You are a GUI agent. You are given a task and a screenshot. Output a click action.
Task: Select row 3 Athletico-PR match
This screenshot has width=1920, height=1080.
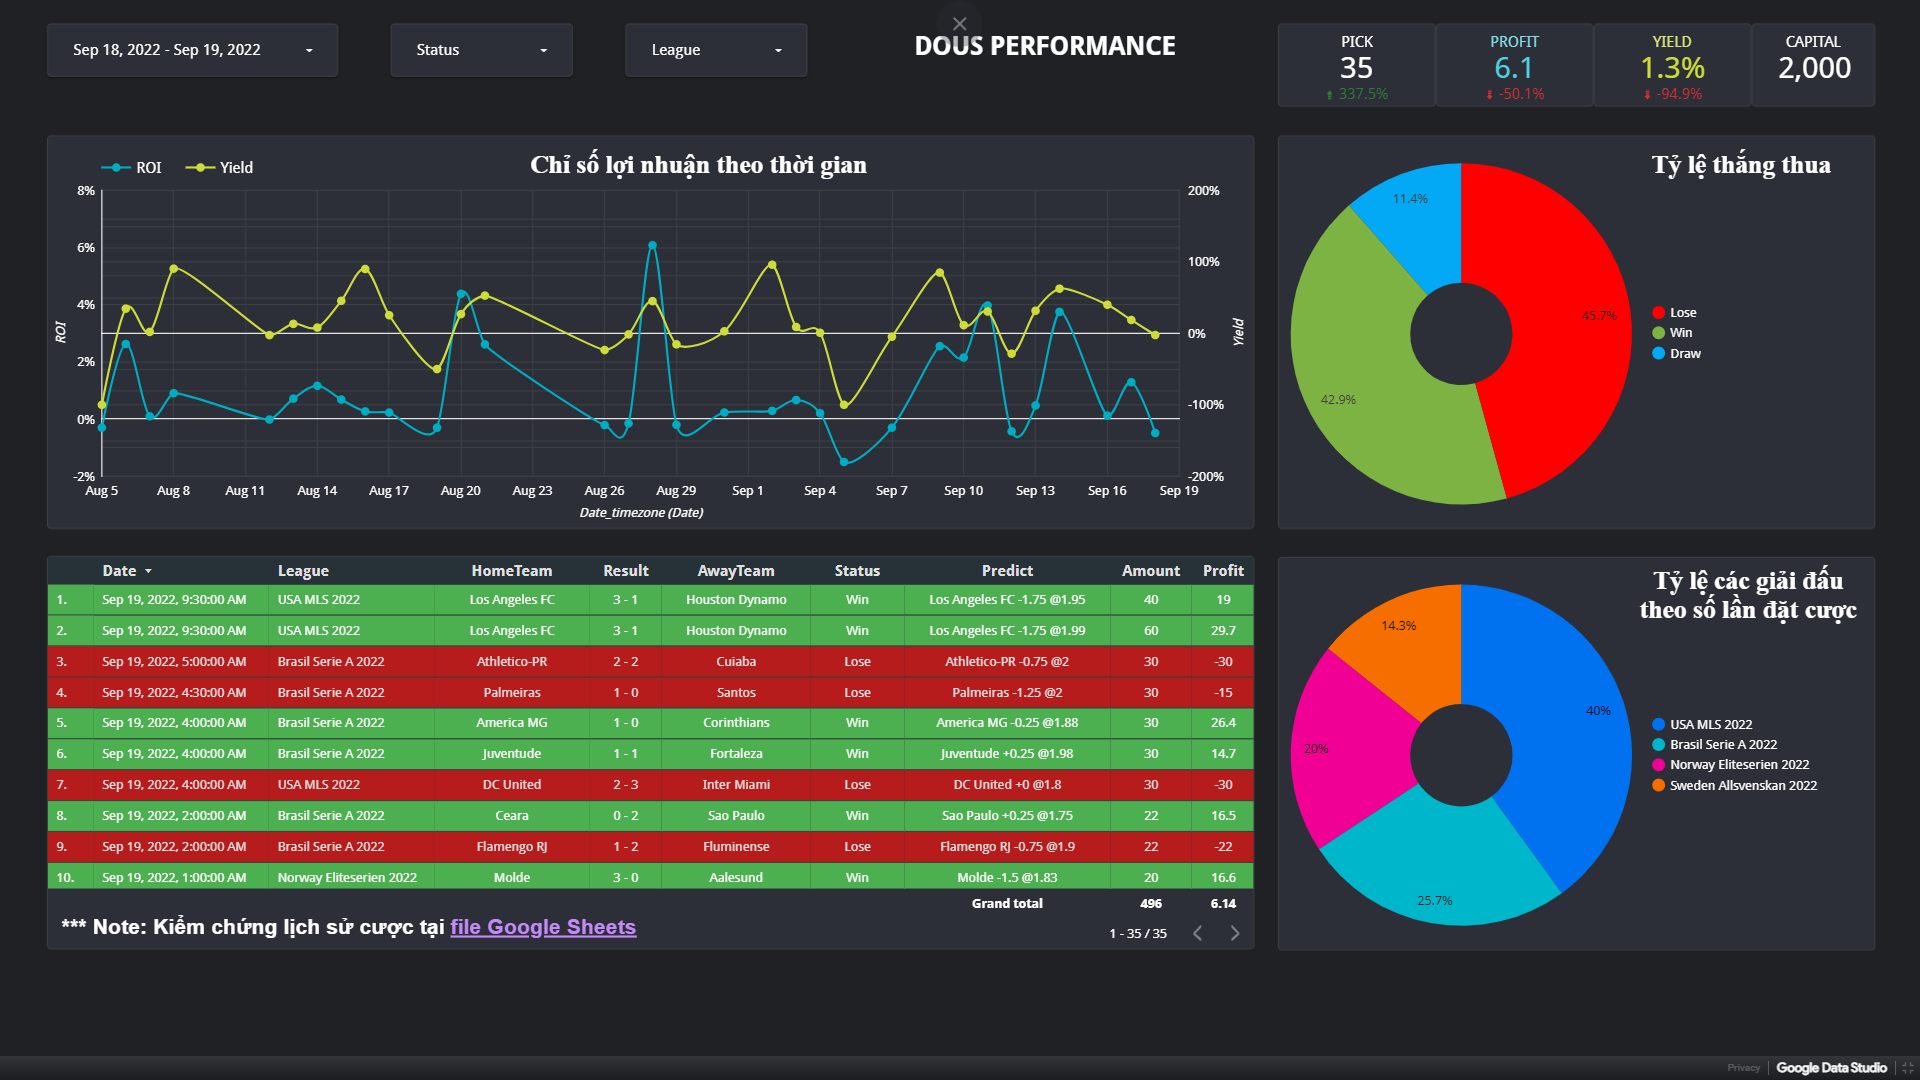[511, 662]
